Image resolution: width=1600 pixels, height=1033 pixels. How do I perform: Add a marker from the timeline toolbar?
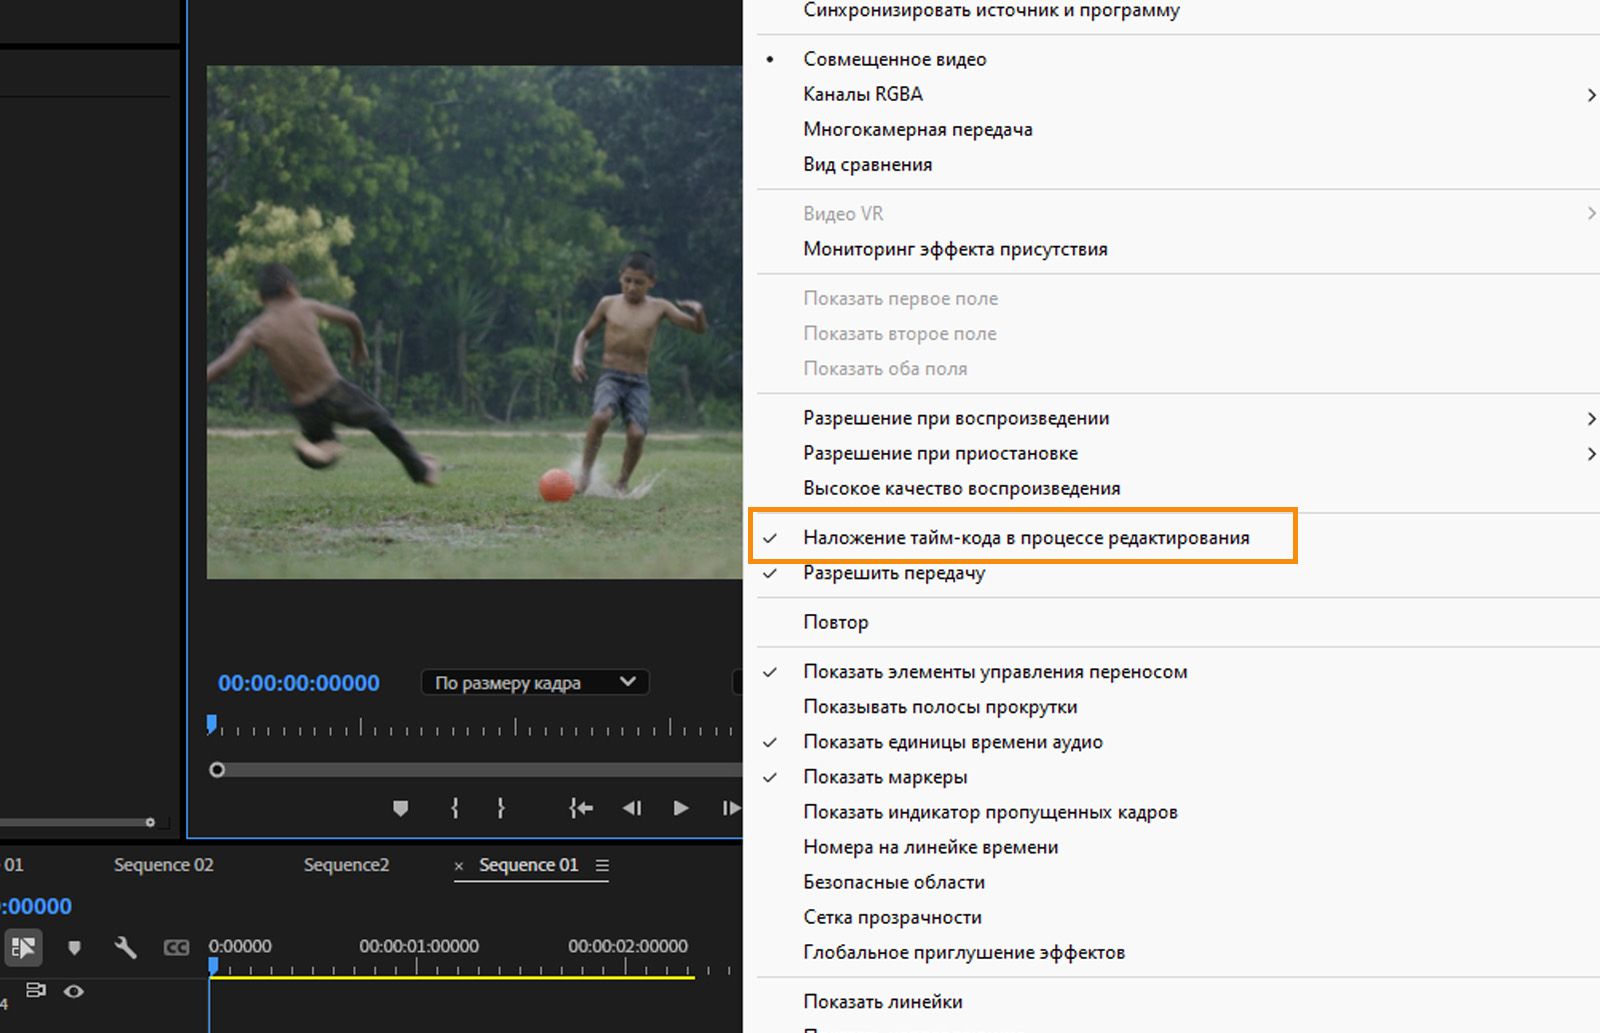pyautogui.click(x=74, y=947)
